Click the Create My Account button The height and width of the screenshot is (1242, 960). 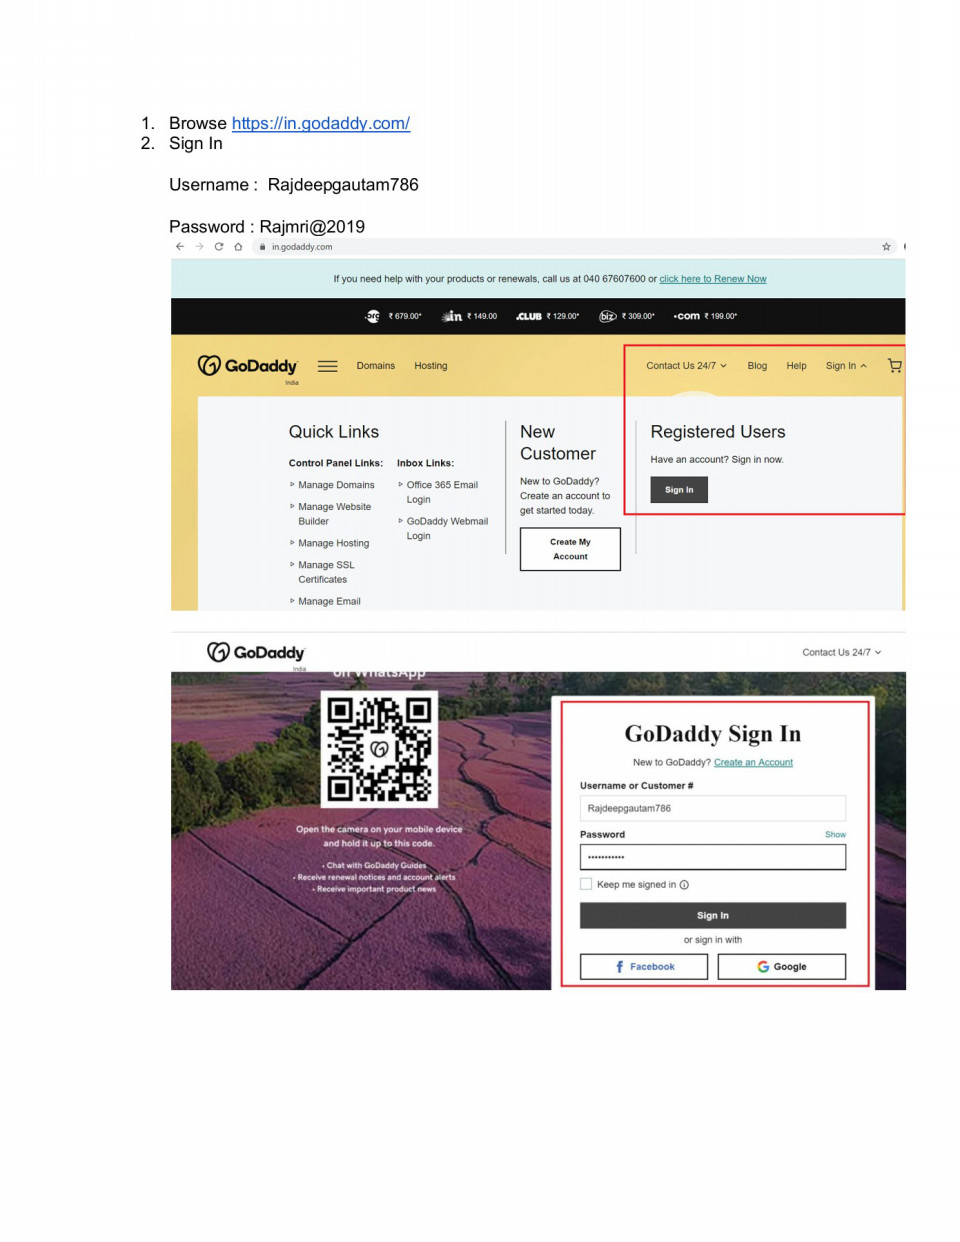(x=570, y=549)
